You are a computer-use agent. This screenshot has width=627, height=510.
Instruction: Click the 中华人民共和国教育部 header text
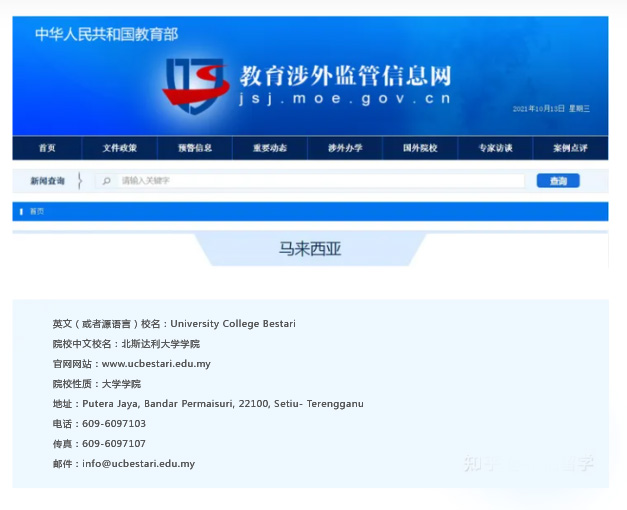pos(106,34)
